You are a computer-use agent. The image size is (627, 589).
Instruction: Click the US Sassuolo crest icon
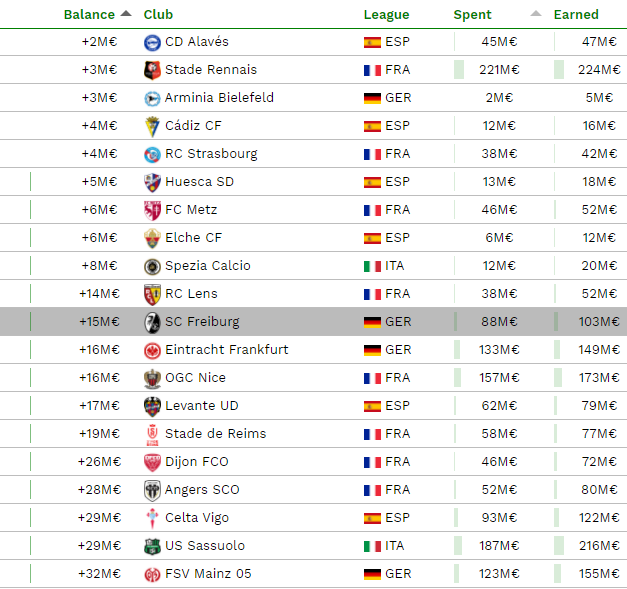point(152,547)
